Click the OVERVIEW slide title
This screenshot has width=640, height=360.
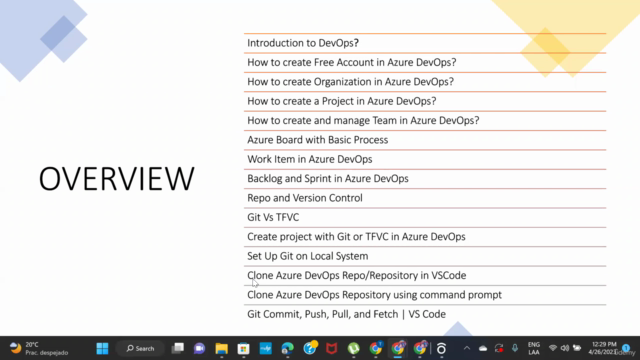pos(117,179)
